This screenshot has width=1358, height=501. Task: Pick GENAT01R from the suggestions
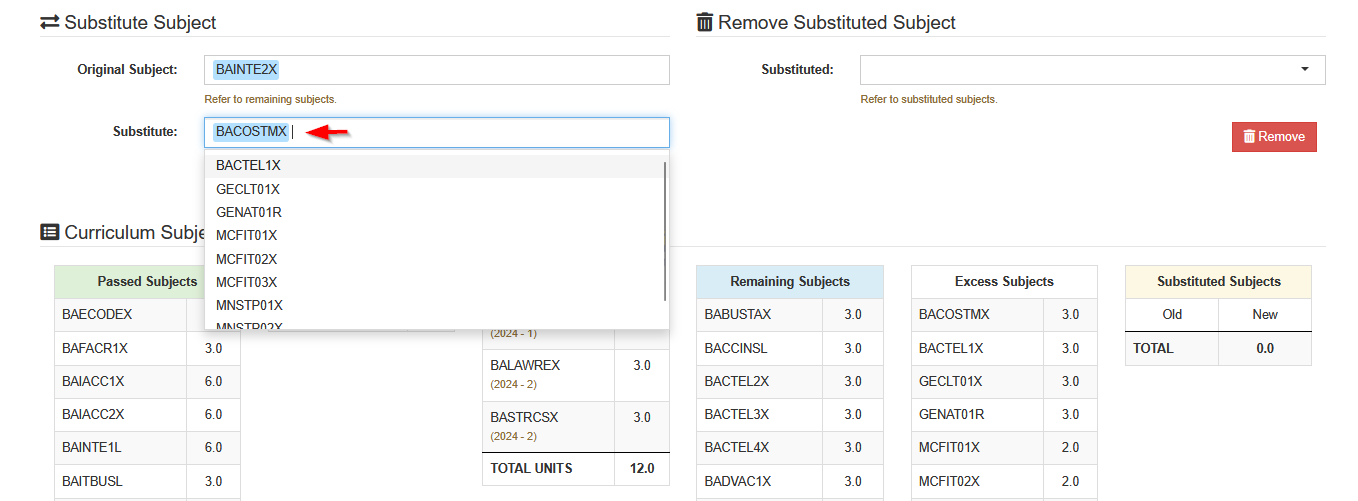(436, 212)
